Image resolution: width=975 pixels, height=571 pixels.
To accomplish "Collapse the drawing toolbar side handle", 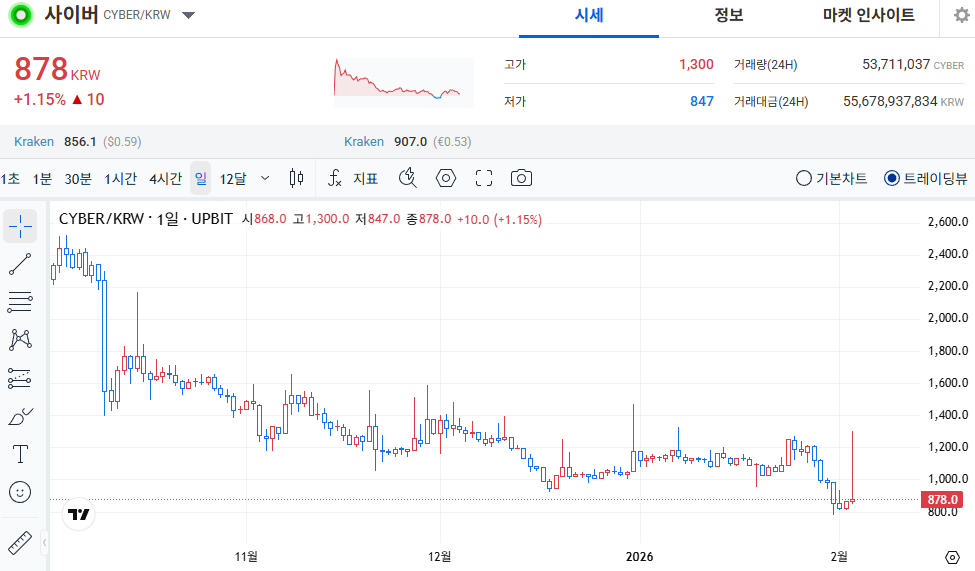I will pyautogui.click(x=44, y=543).
